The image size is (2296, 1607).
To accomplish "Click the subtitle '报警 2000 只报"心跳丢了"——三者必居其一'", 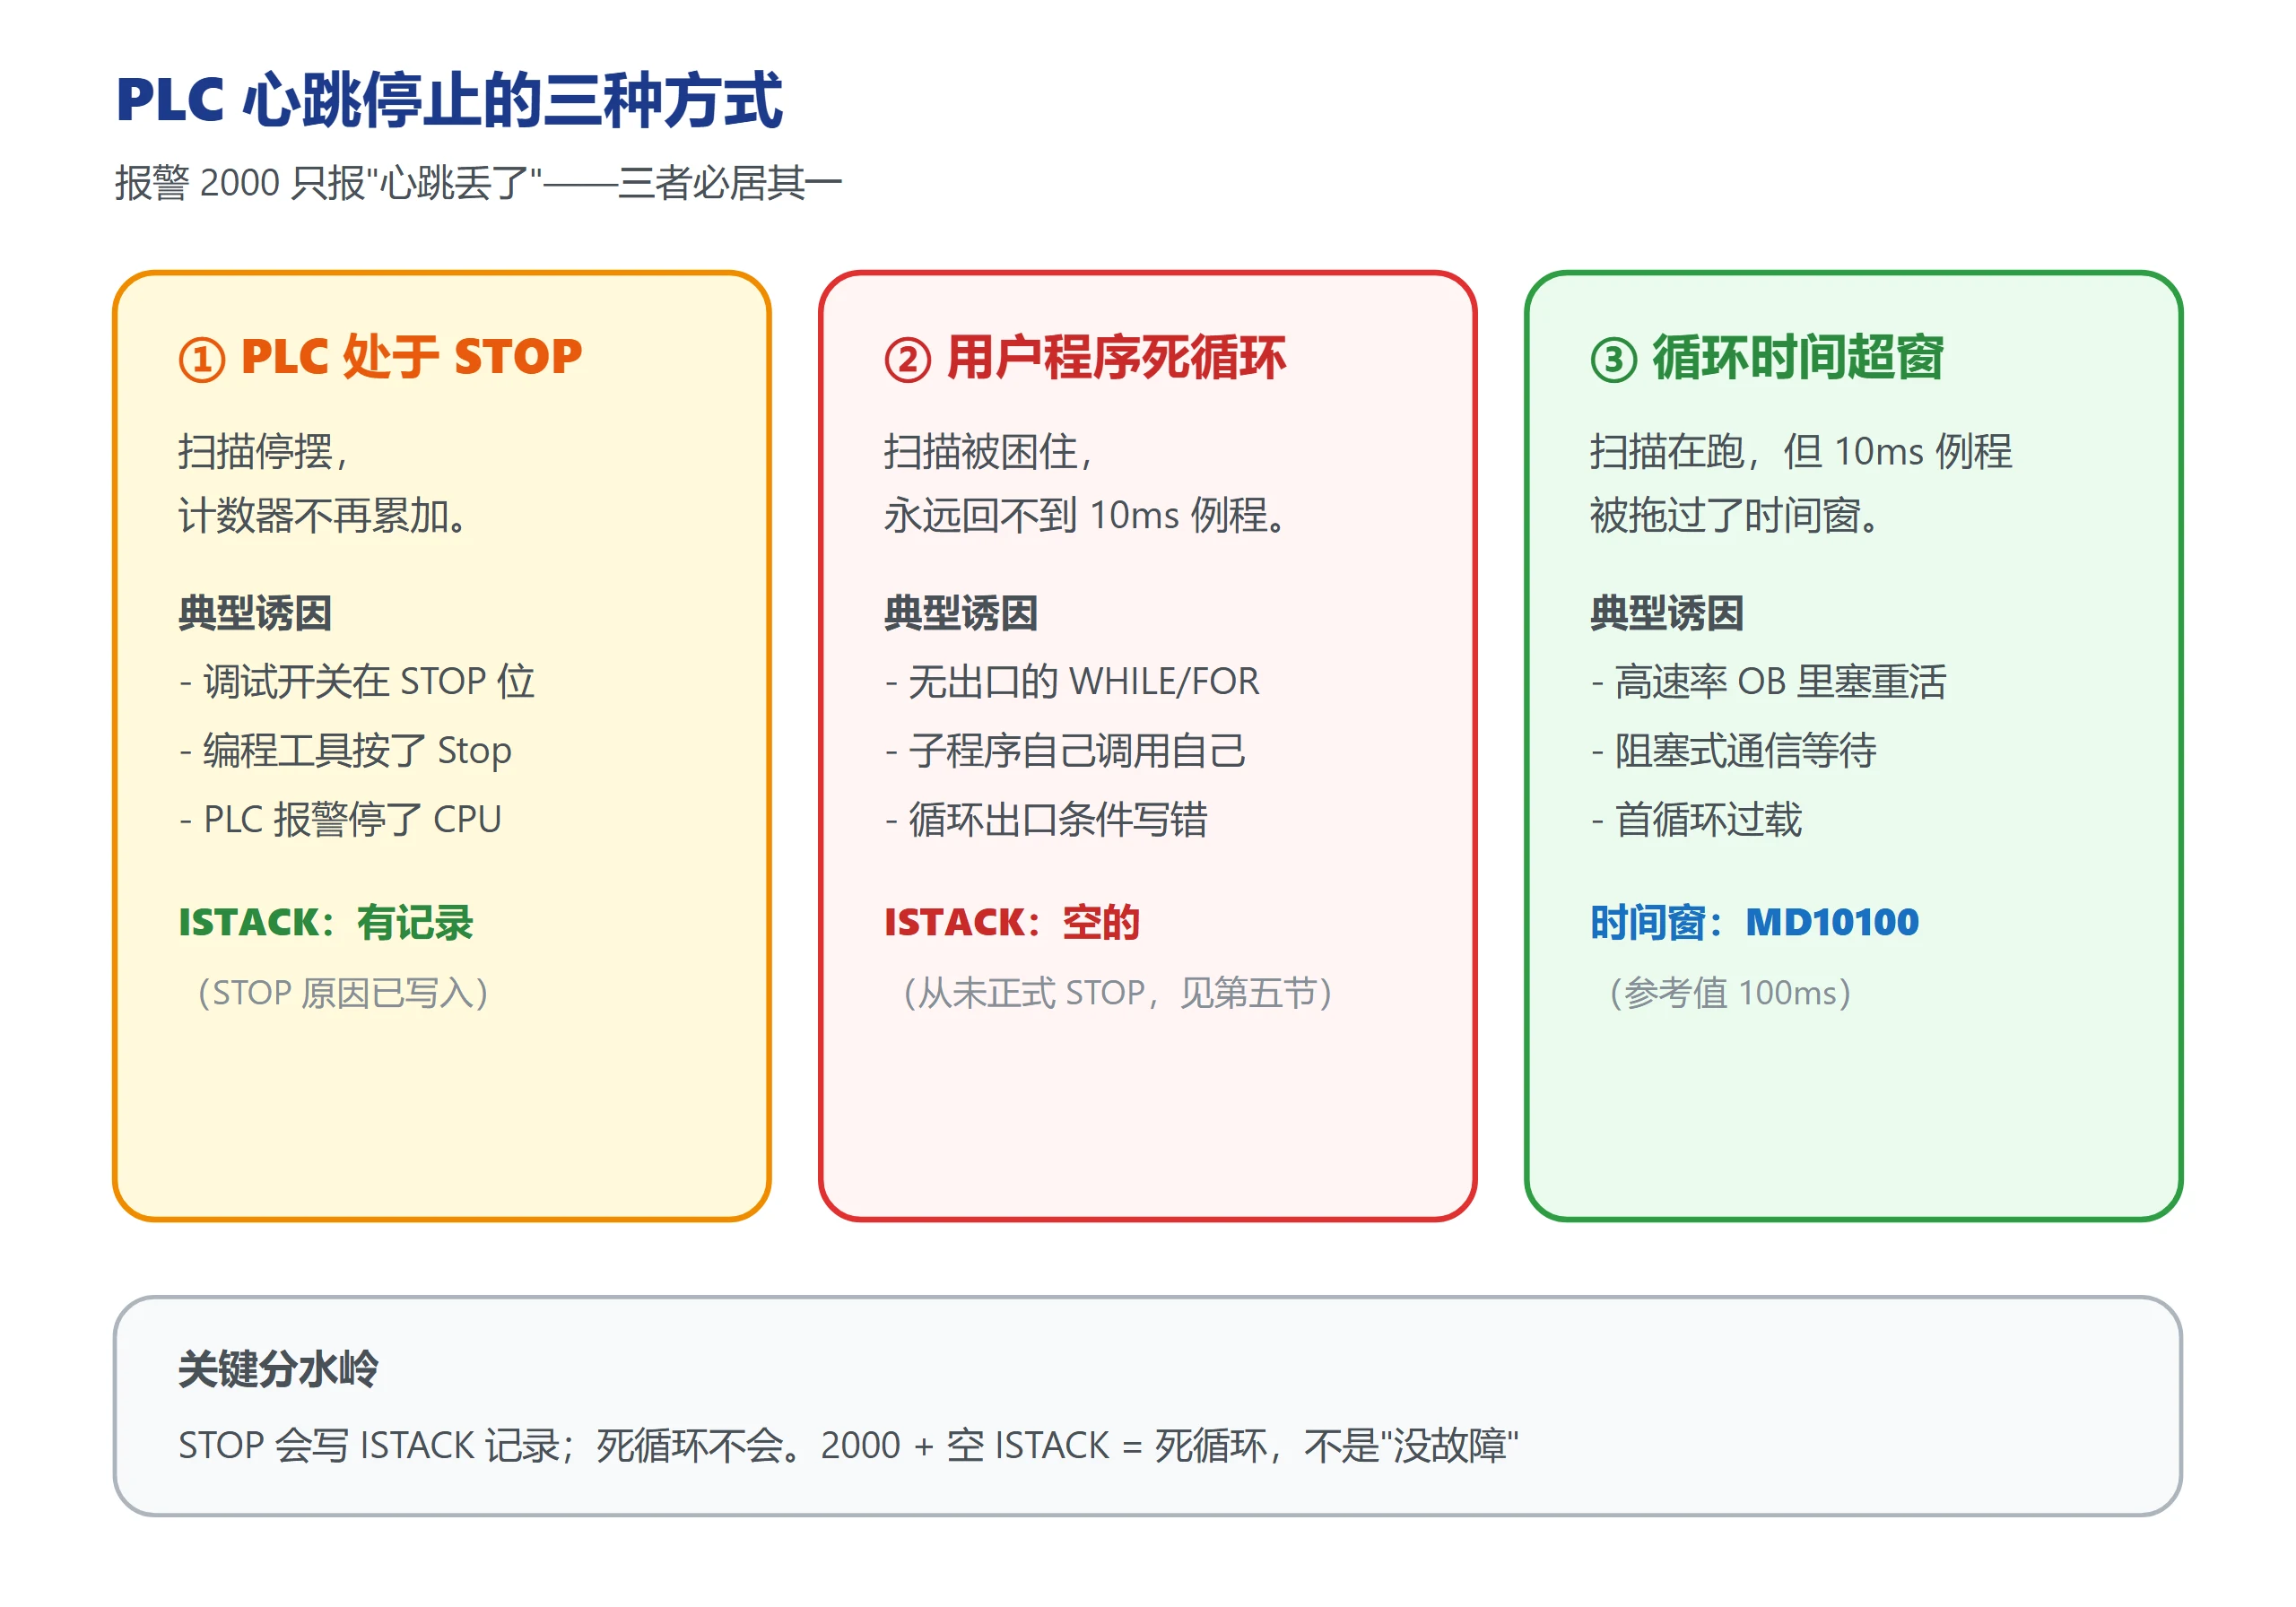I will click(479, 183).
